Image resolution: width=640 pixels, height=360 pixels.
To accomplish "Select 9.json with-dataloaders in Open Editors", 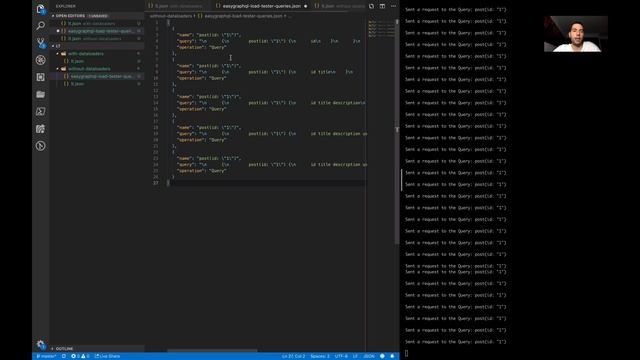I will click(98, 23).
